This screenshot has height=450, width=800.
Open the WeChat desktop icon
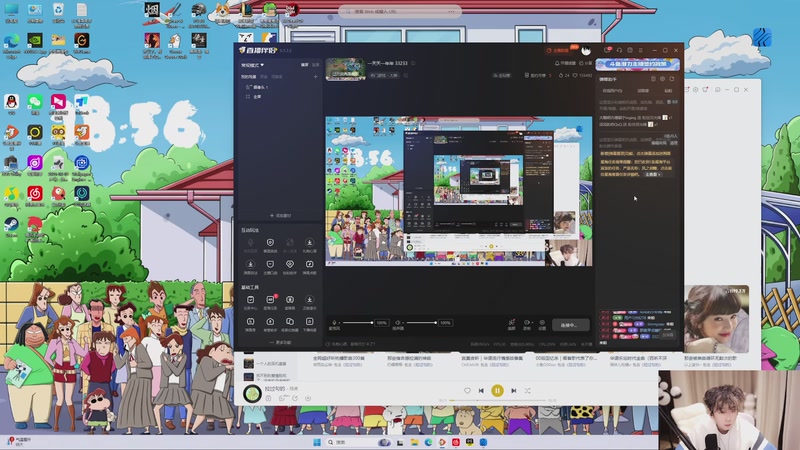coord(35,105)
